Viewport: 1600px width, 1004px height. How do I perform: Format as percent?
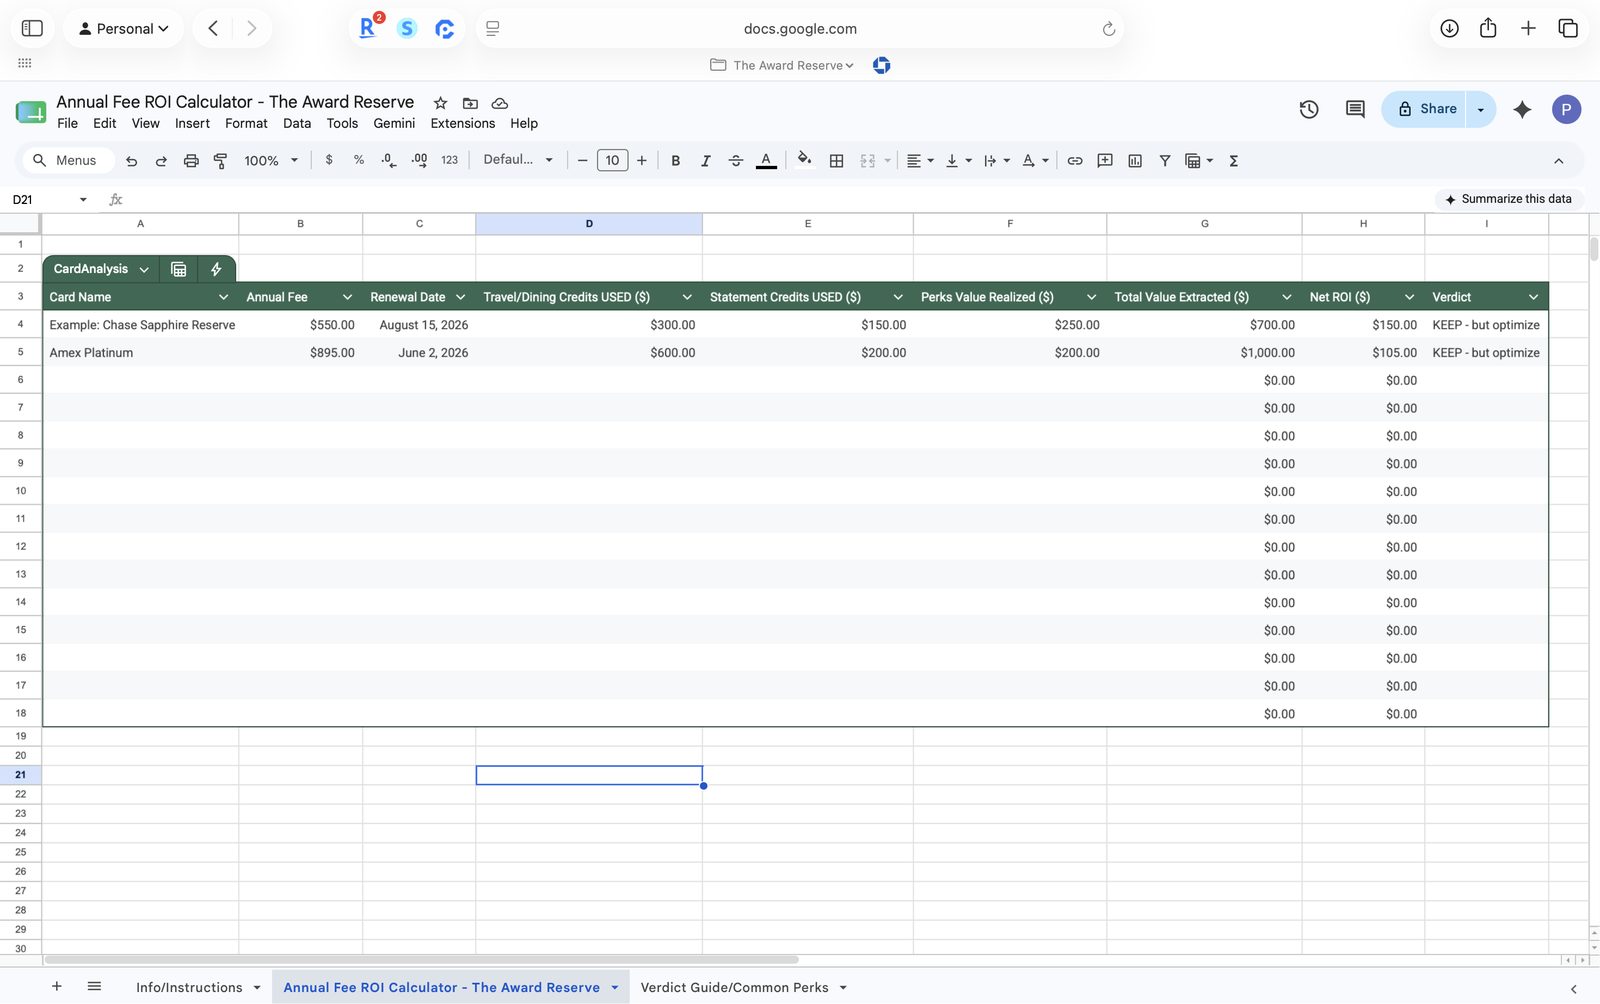pos(359,160)
